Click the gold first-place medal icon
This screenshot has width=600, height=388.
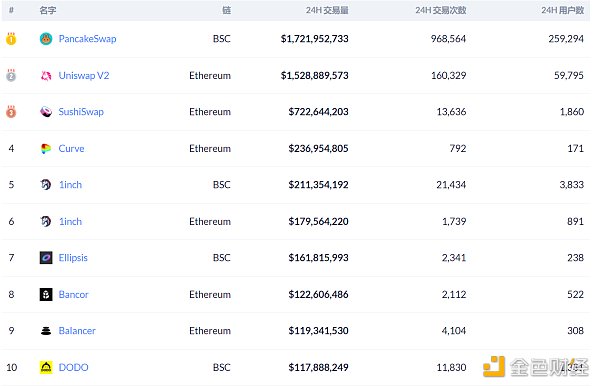click(11, 39)
